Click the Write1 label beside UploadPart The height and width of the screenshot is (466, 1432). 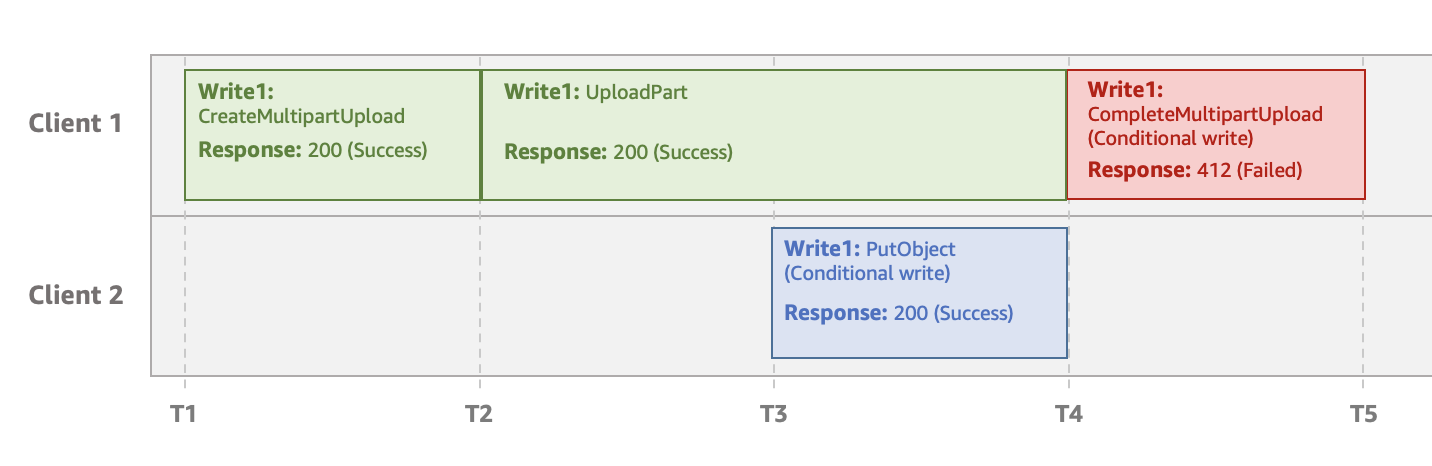point(541,92)
